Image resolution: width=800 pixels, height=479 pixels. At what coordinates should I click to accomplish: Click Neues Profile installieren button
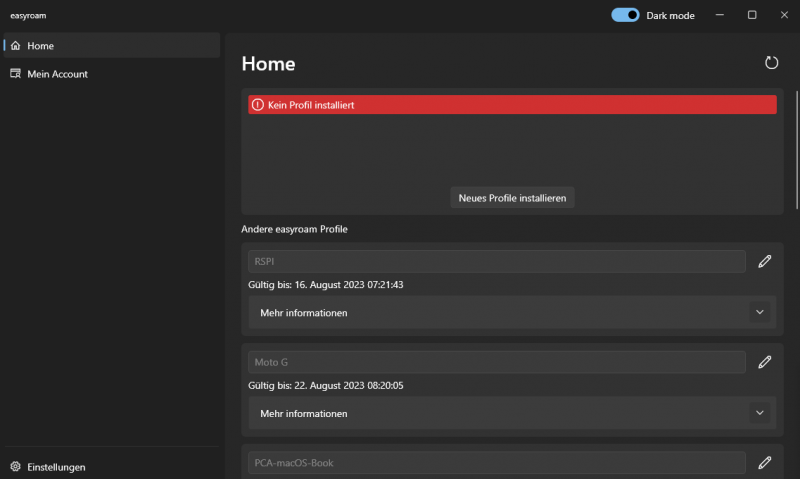pyautogui.click(x=512, y=198)
